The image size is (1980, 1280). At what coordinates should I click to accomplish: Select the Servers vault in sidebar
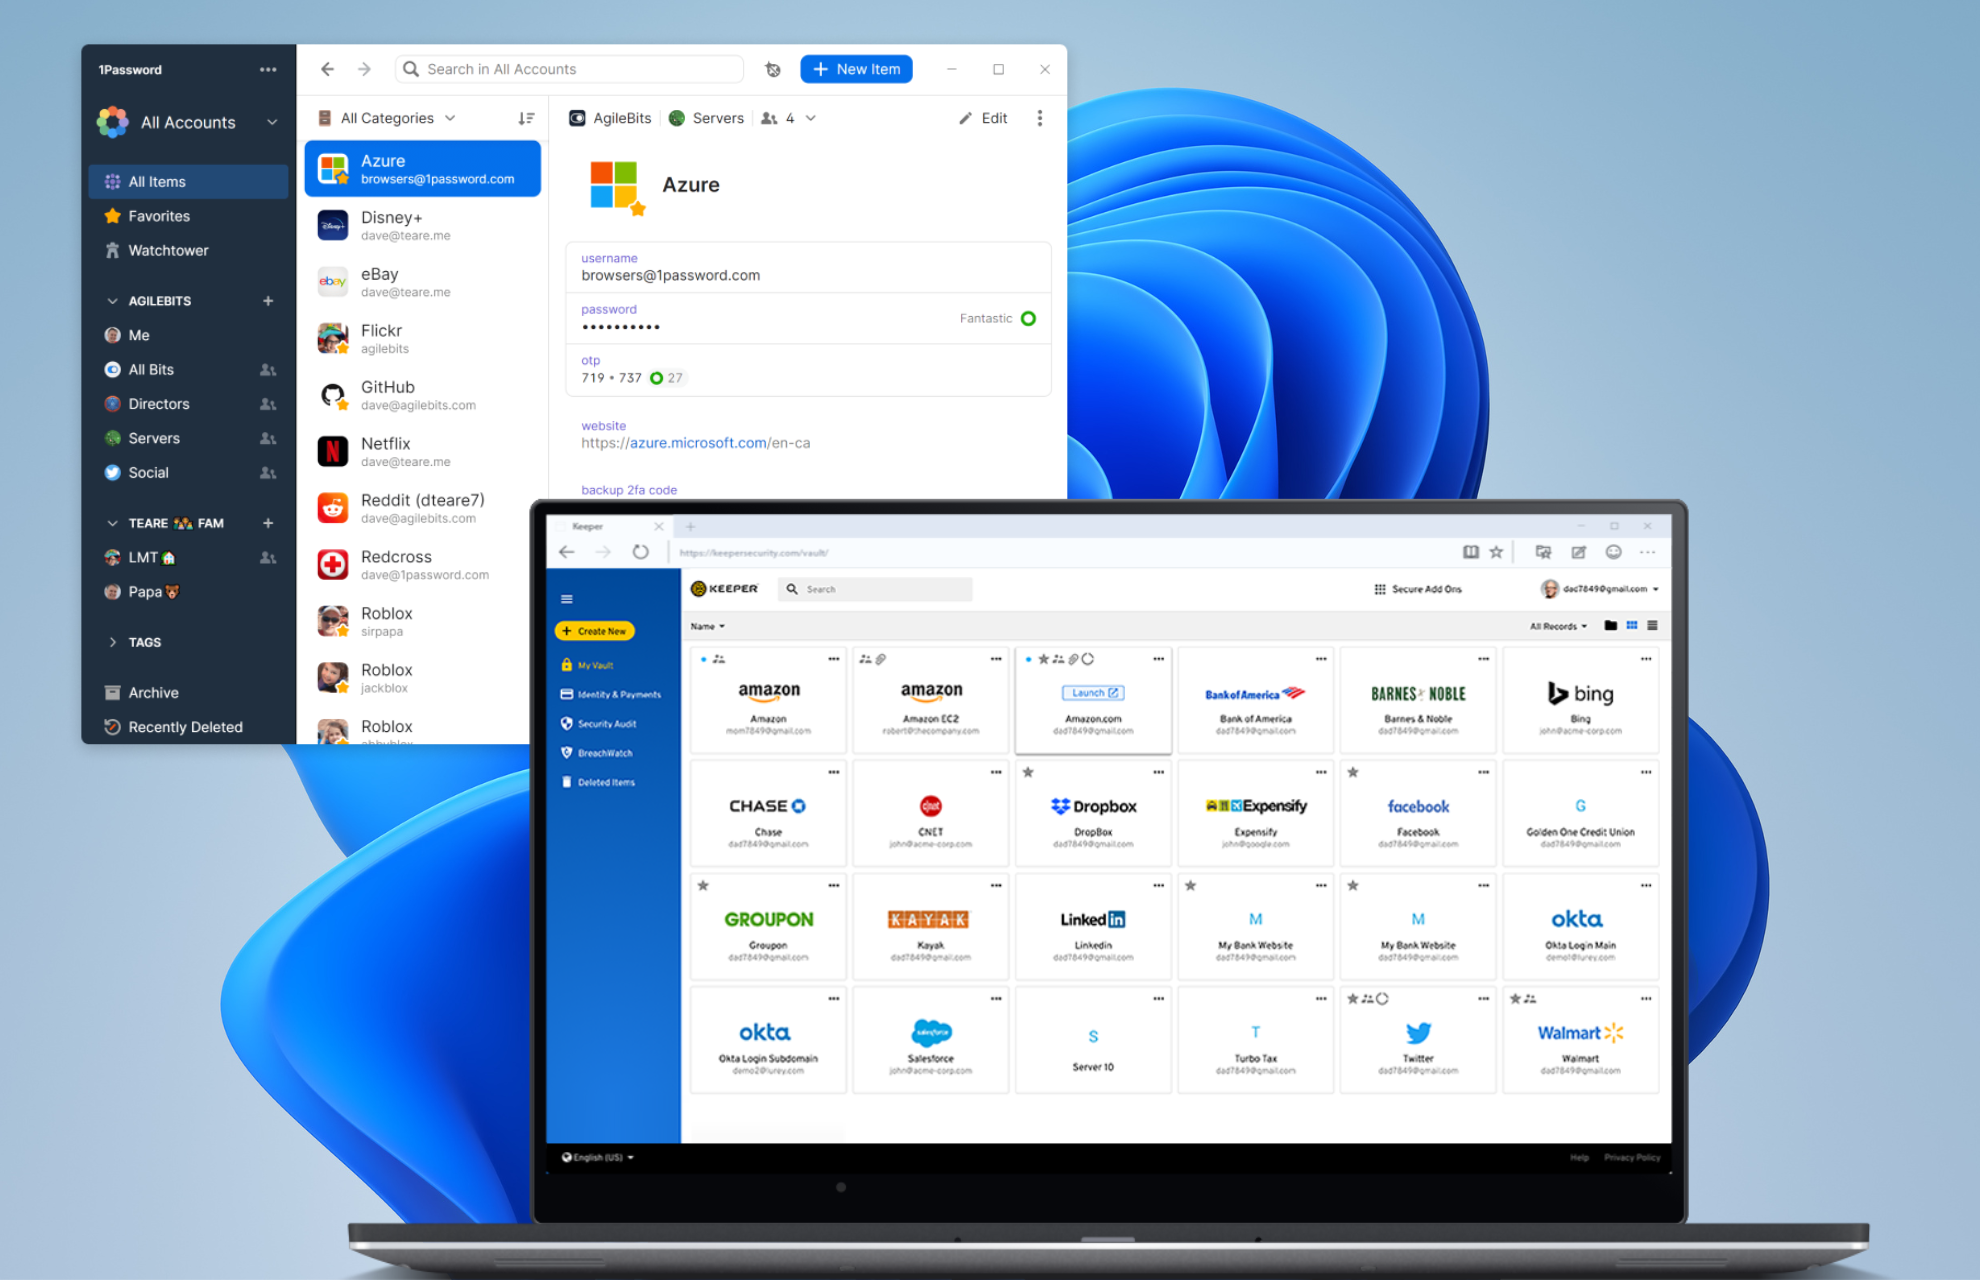(188, 438)
